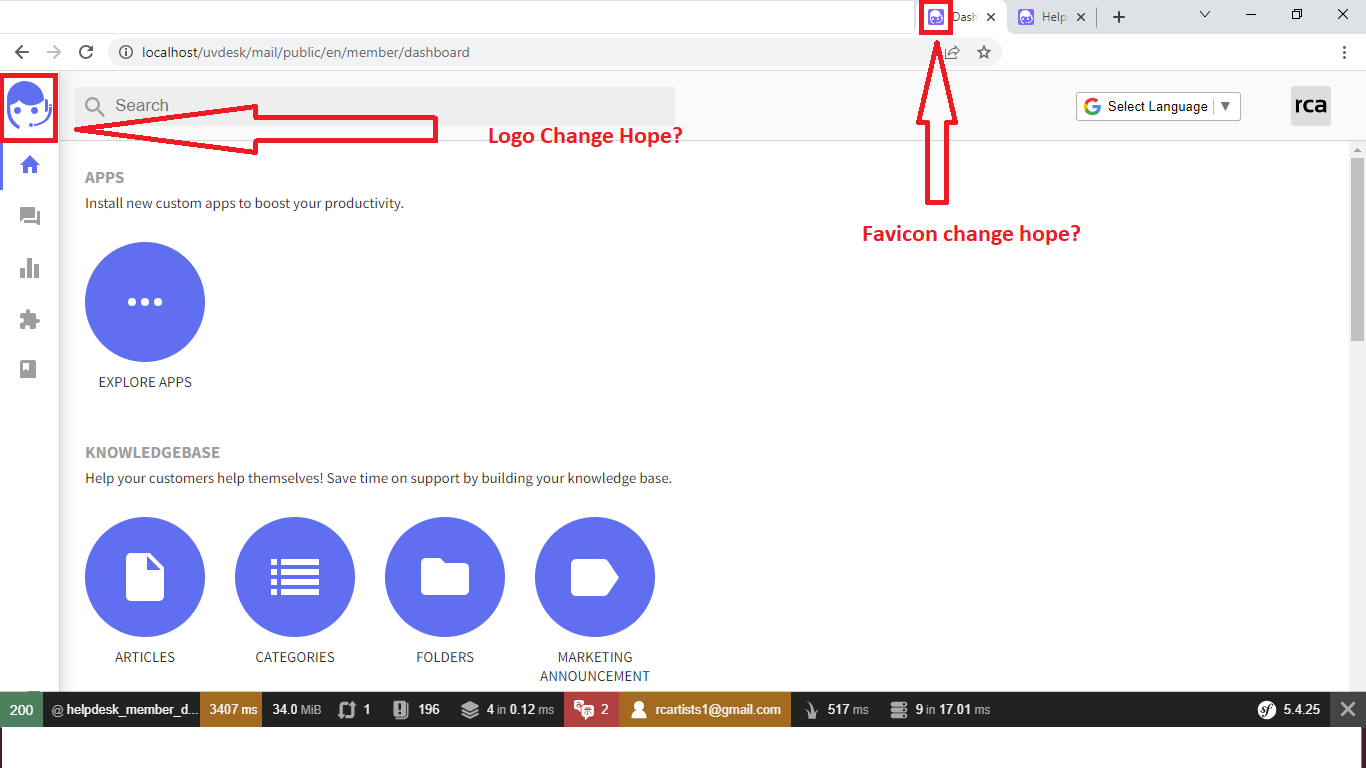Expand the Select Language dropdown
Viewport: 1366px width, 768px height.
click(x=1158, y=107)
